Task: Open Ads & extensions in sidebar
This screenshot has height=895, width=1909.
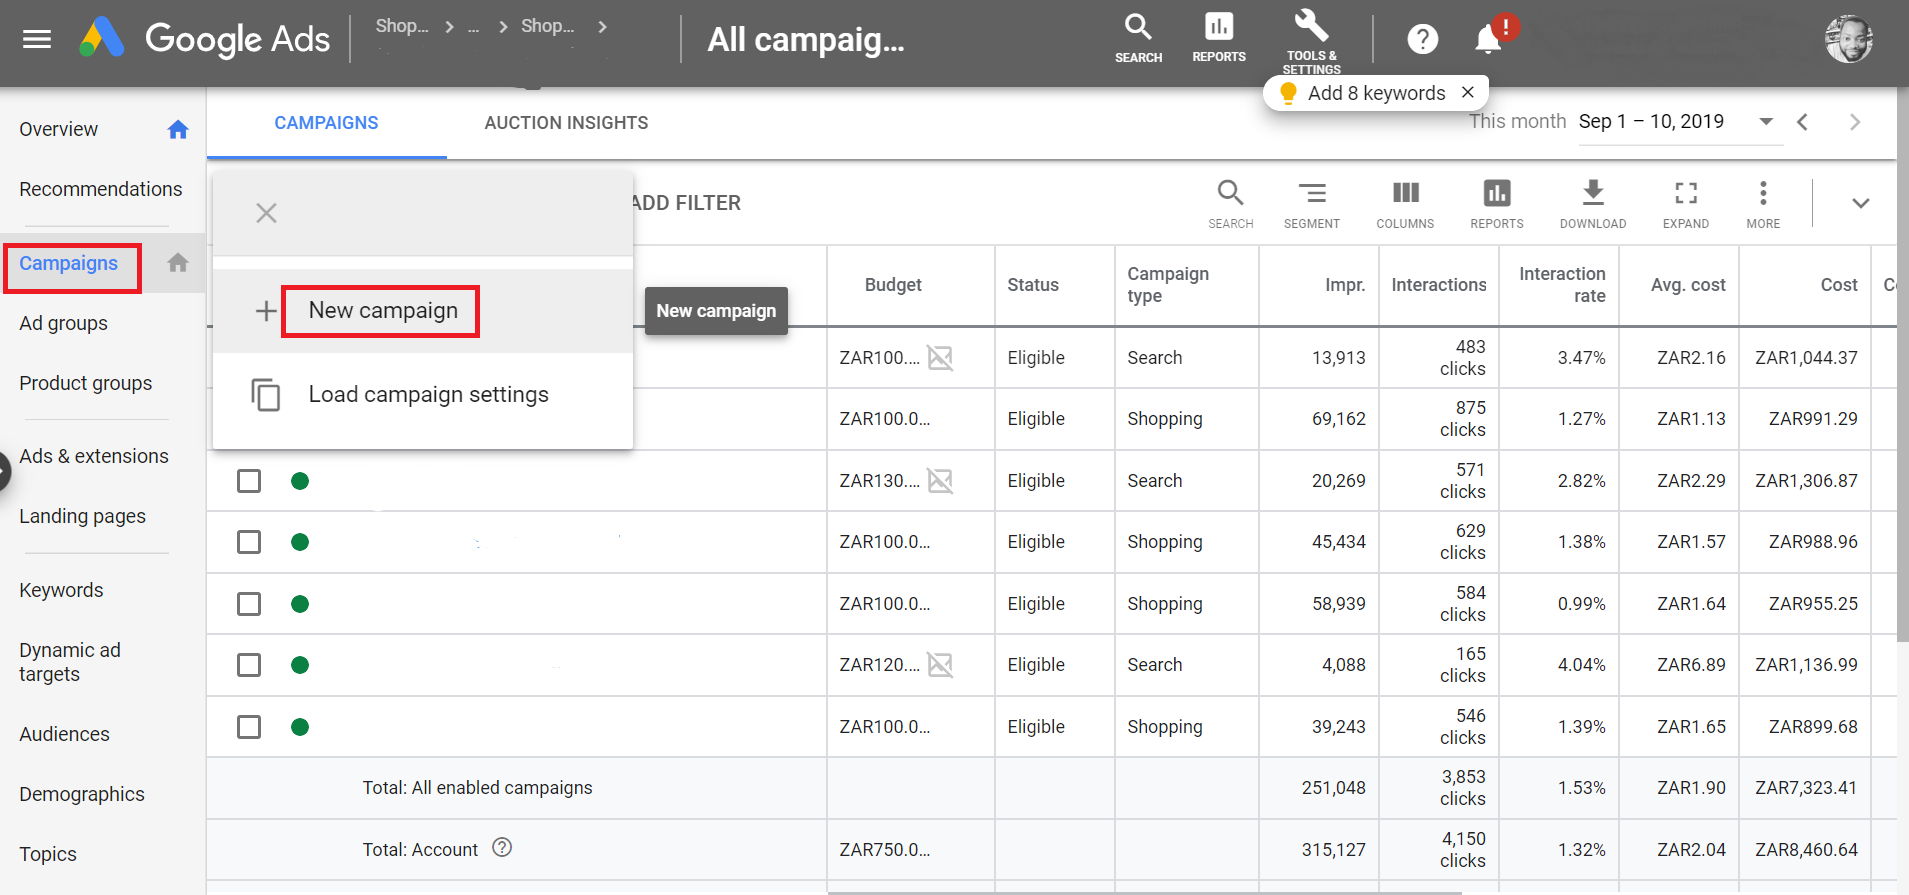Action: [94, 456]
